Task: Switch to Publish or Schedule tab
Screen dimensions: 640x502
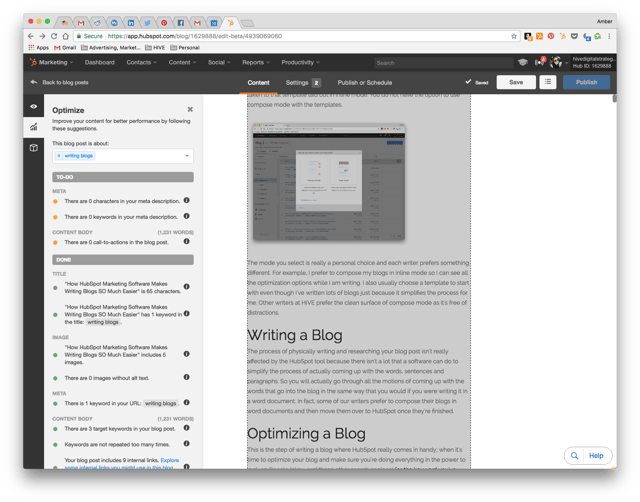Action: (x=364, y=82)
